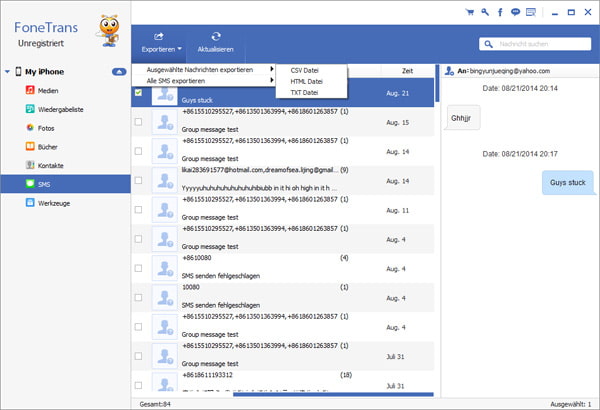600x410 pixels.
Task: Open the Facebook page icon
Action: tap(500, 12)
